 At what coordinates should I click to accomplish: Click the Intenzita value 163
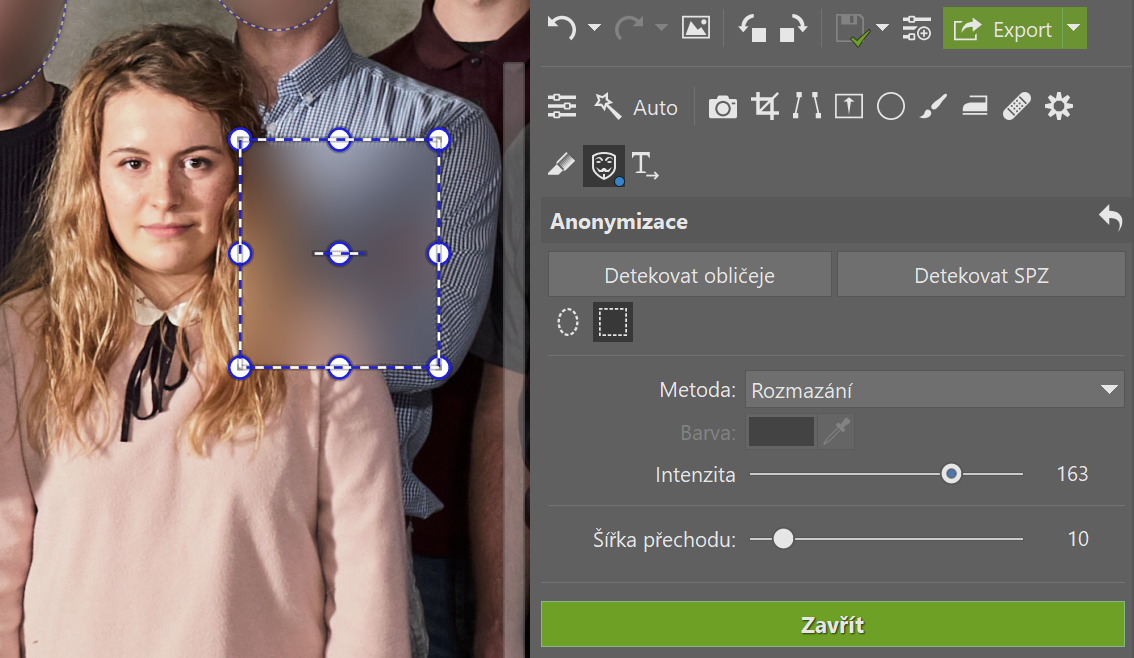[x=1072, y=474]
